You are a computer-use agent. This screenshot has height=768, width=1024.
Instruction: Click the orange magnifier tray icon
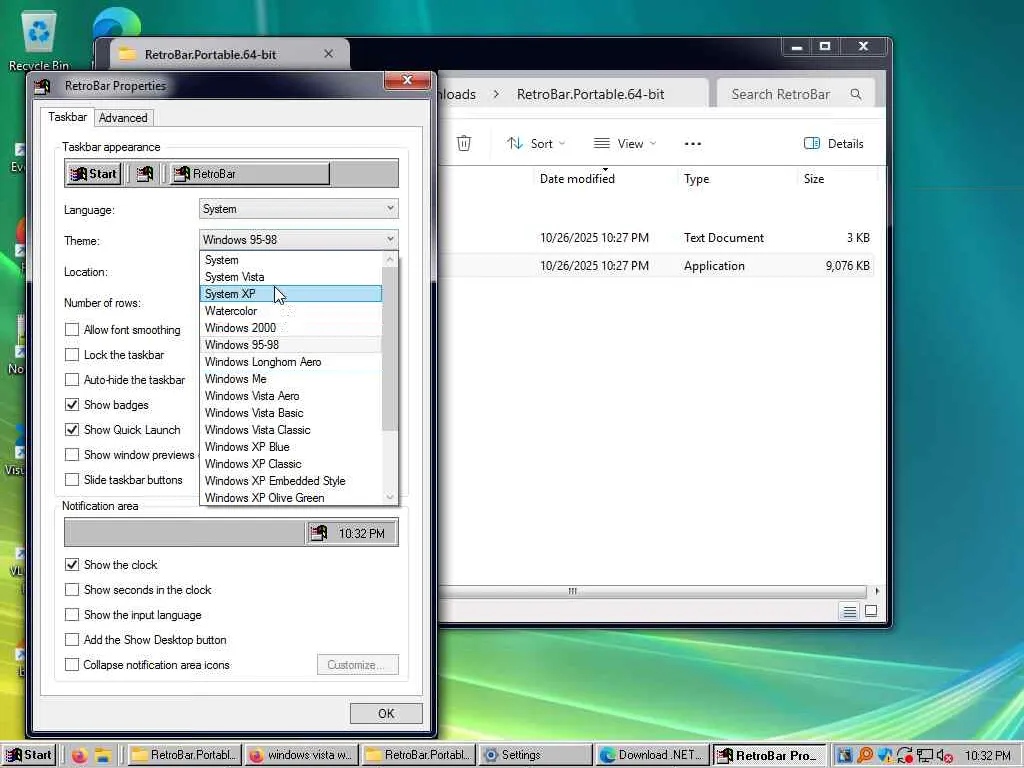tap(865, 756)
